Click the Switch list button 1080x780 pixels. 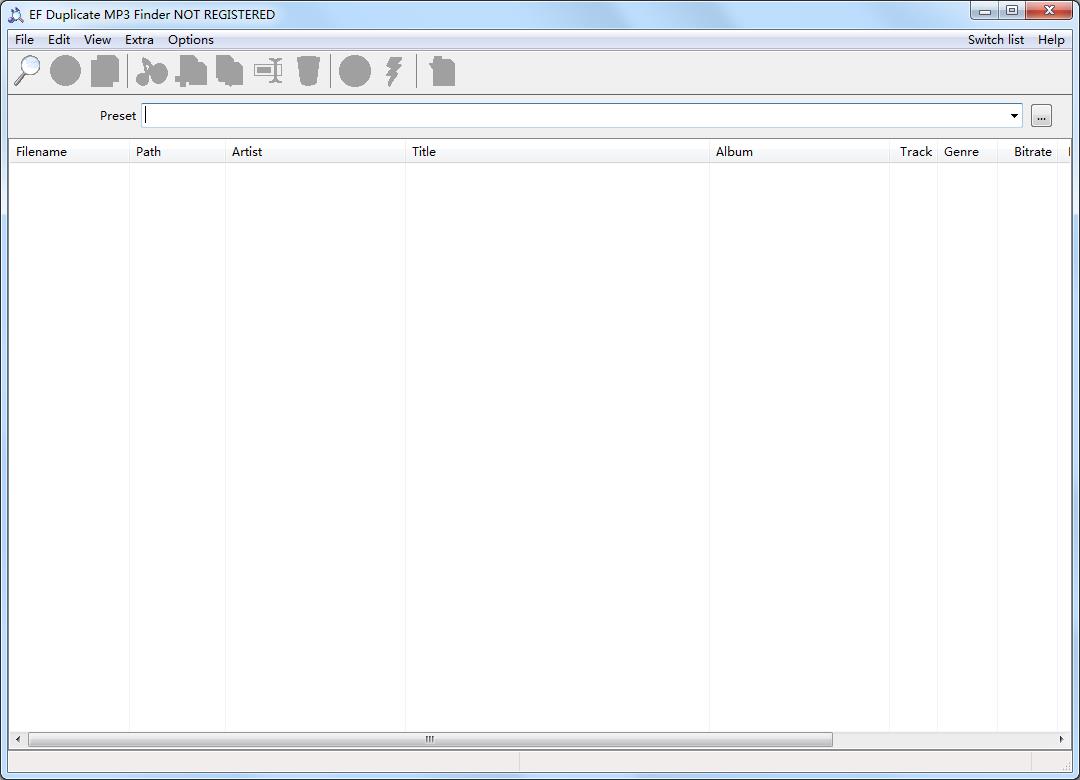tap(995, 40)
